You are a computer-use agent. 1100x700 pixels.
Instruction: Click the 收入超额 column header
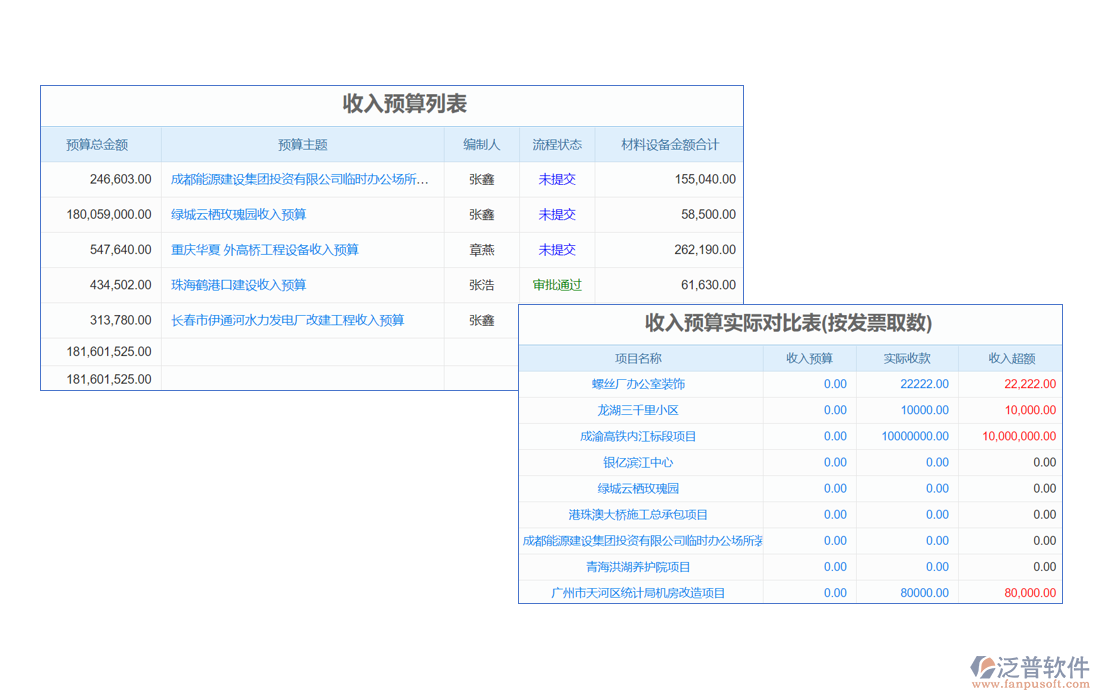[x=1011, y=358]
